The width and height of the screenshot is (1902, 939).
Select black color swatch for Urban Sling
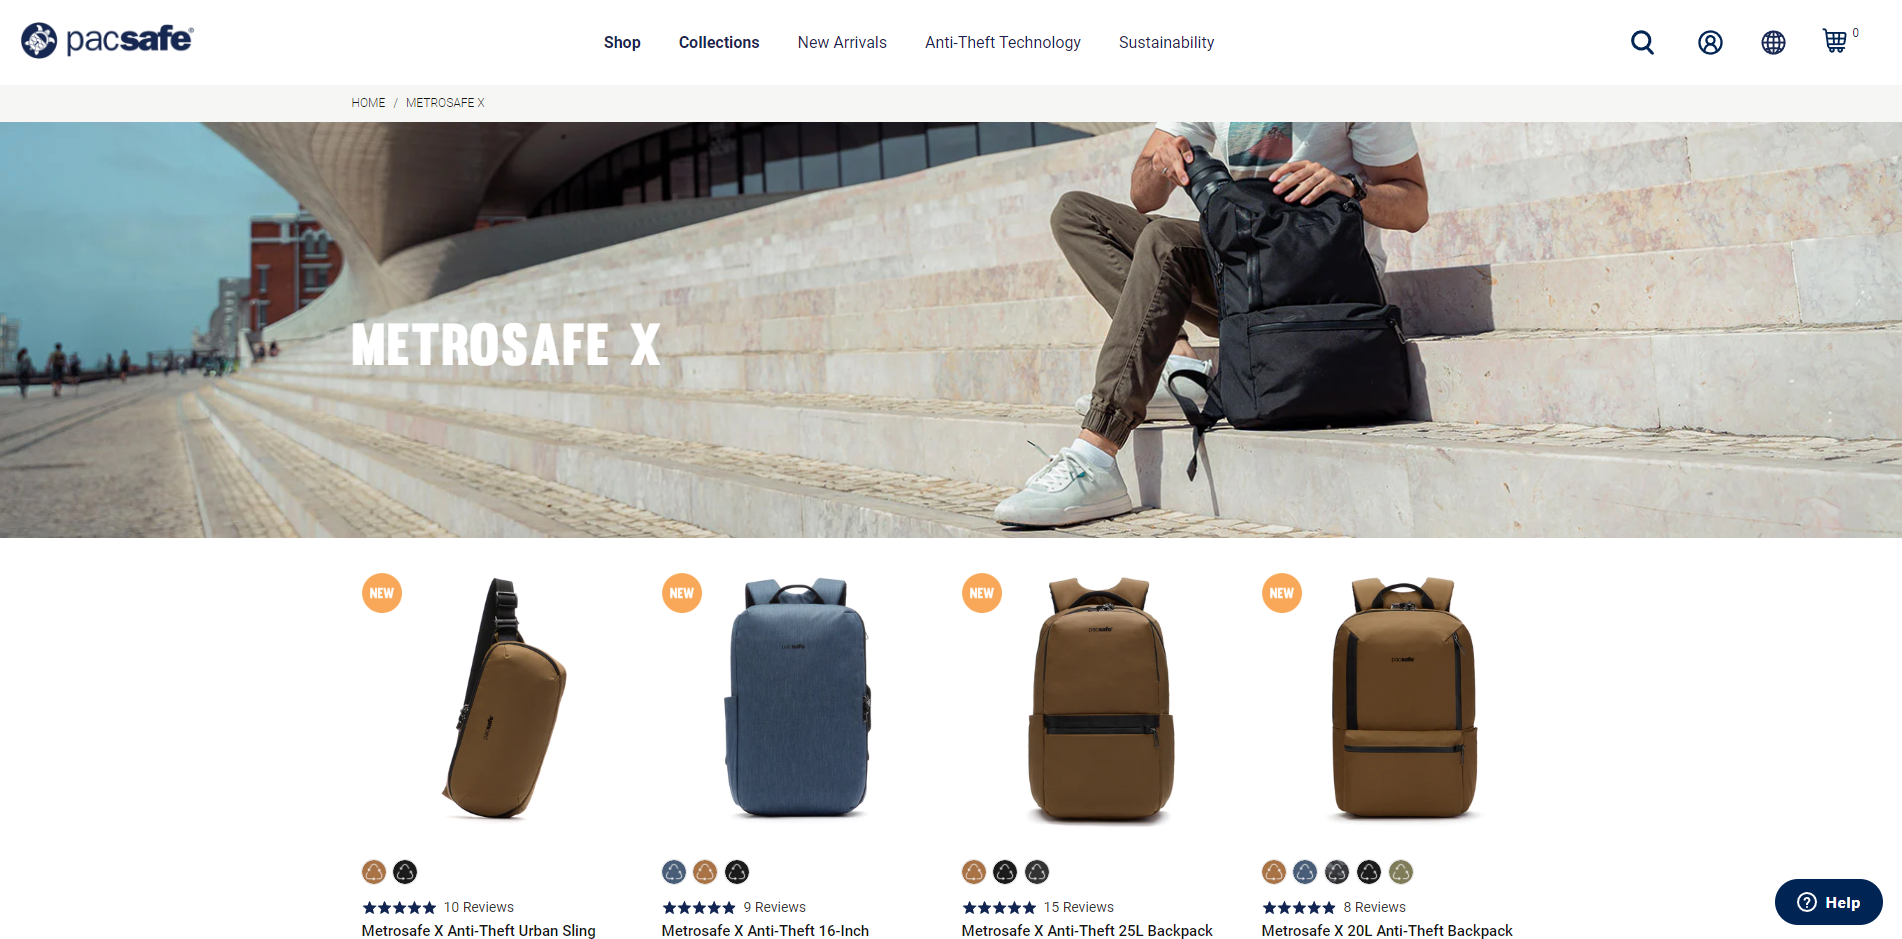pos(405,872)
